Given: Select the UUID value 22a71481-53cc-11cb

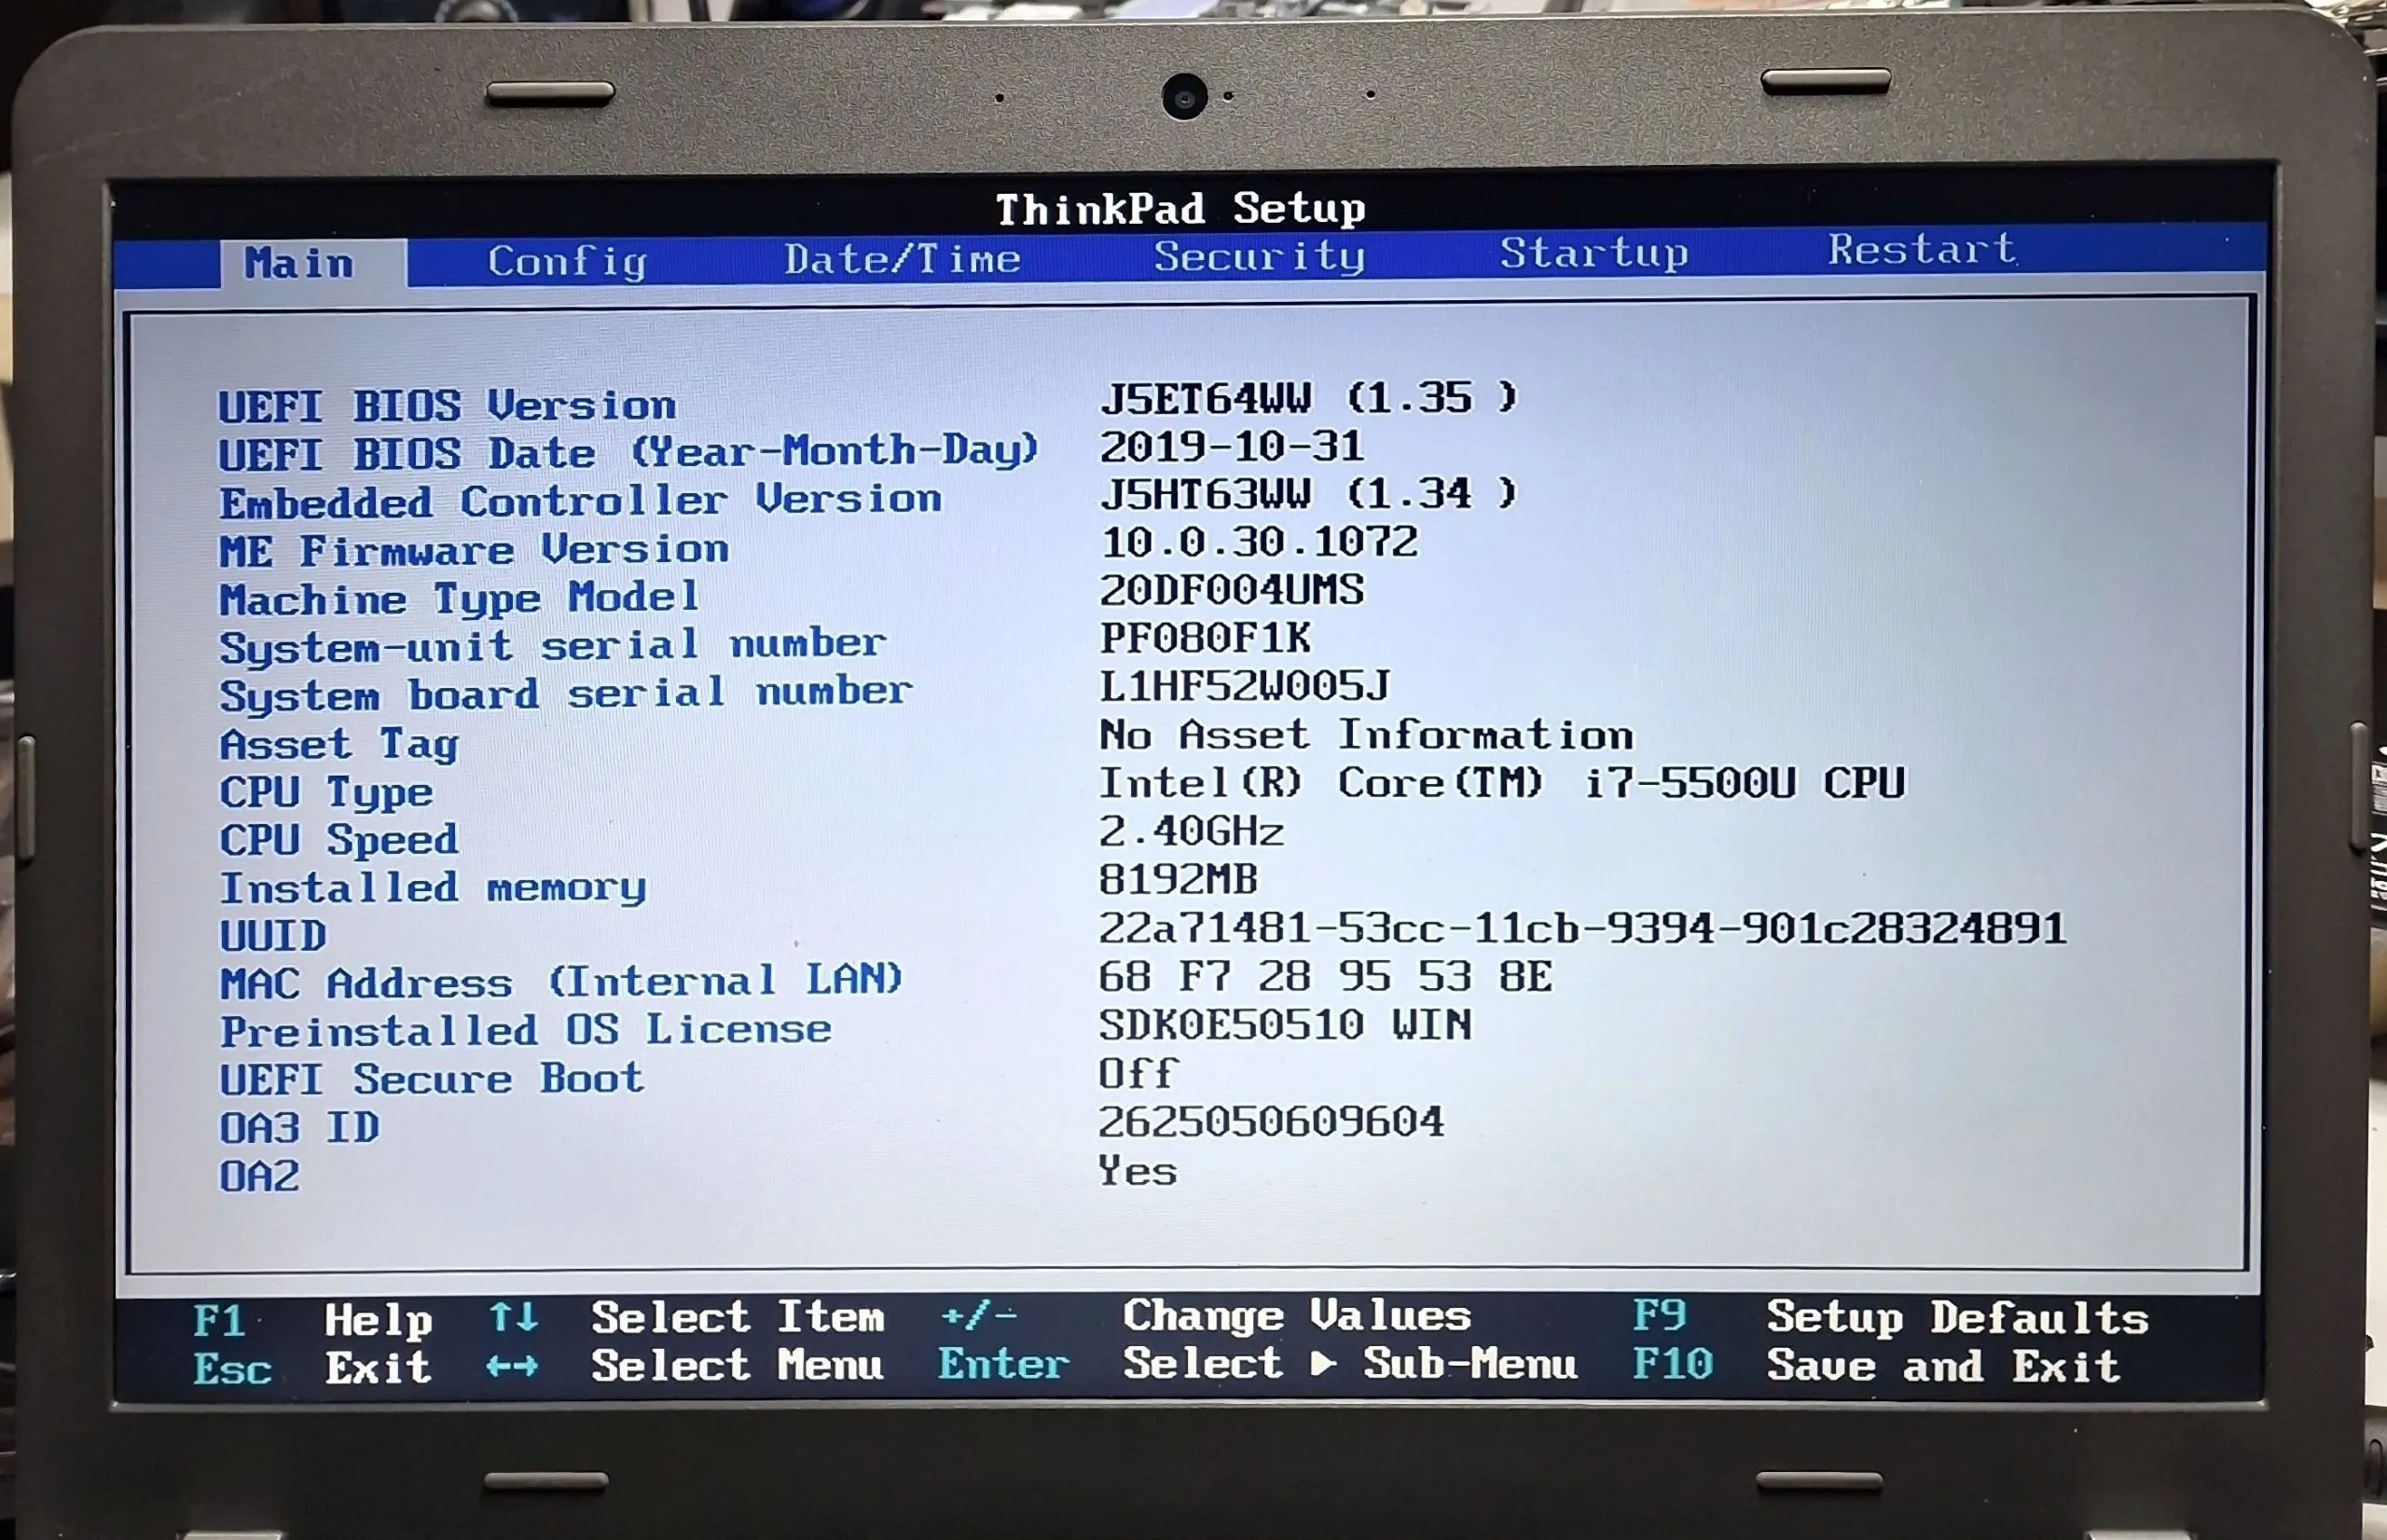Looking at the screenshot, I should pyautogui.click(x=1583, y=929).
